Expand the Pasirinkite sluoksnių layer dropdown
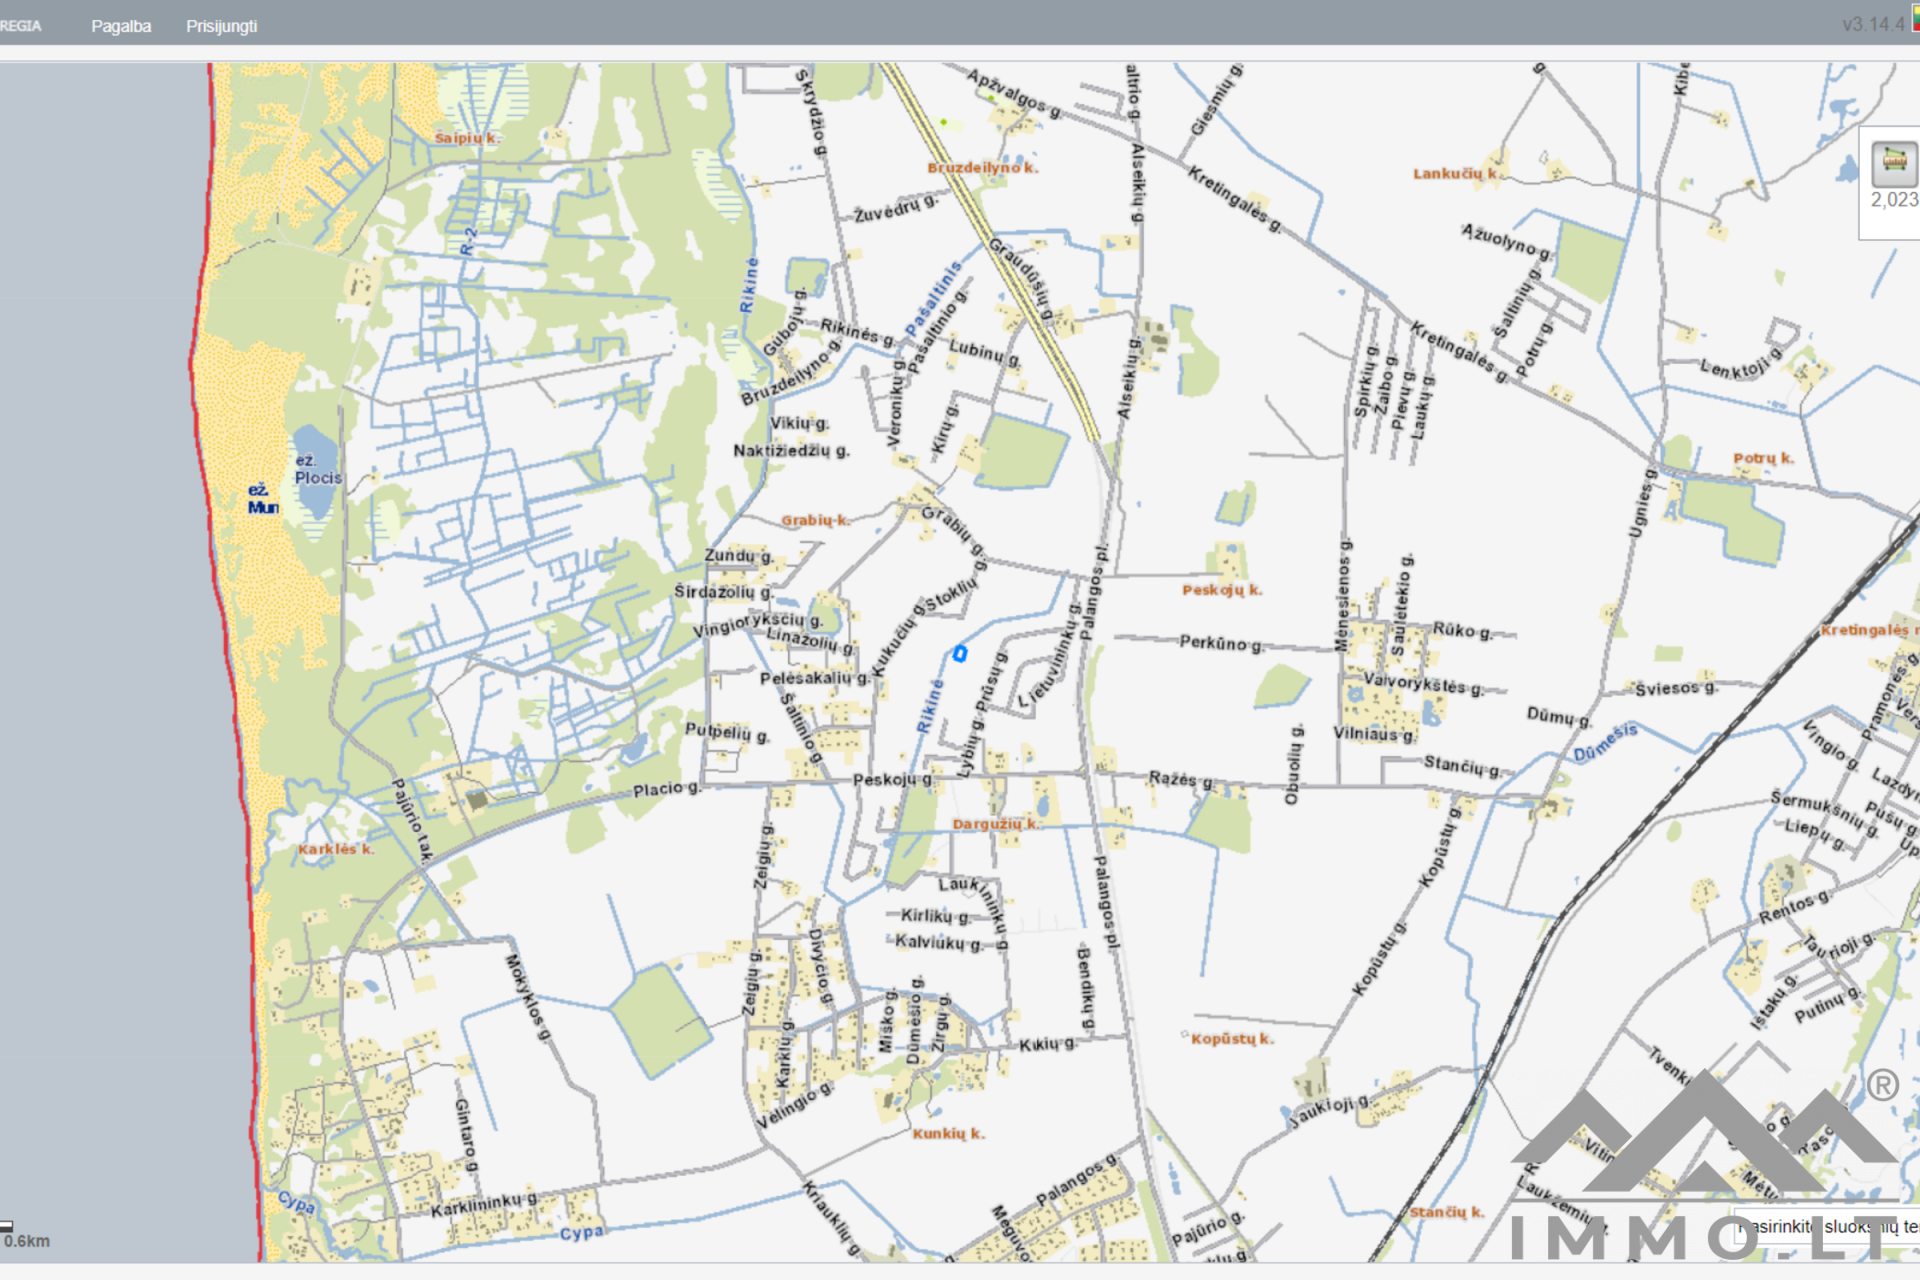 1830,1226
